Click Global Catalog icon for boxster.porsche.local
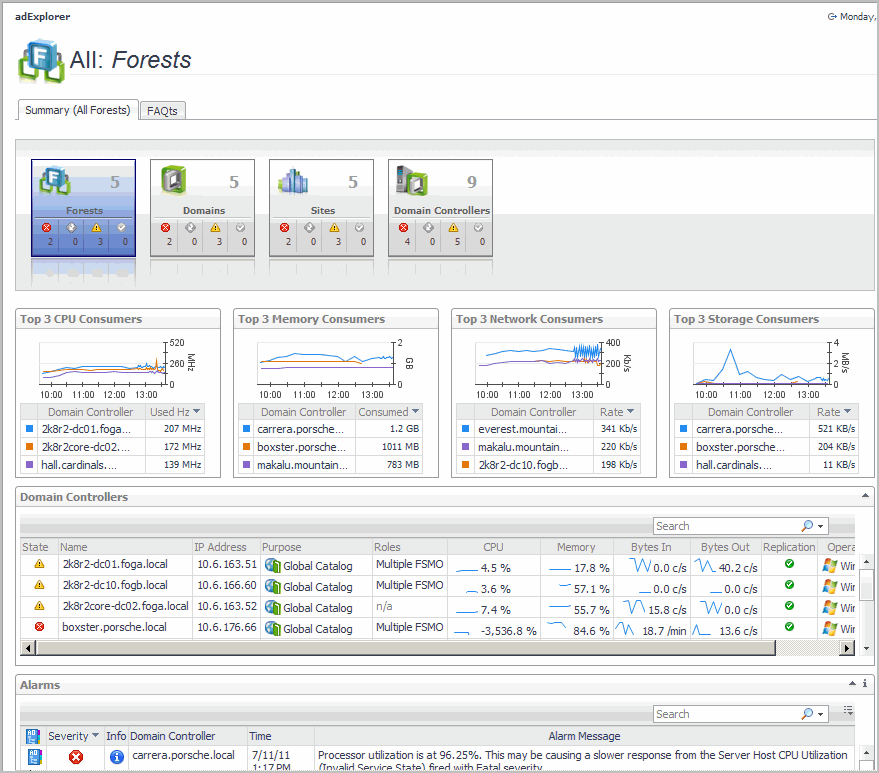 coord(271,628)
